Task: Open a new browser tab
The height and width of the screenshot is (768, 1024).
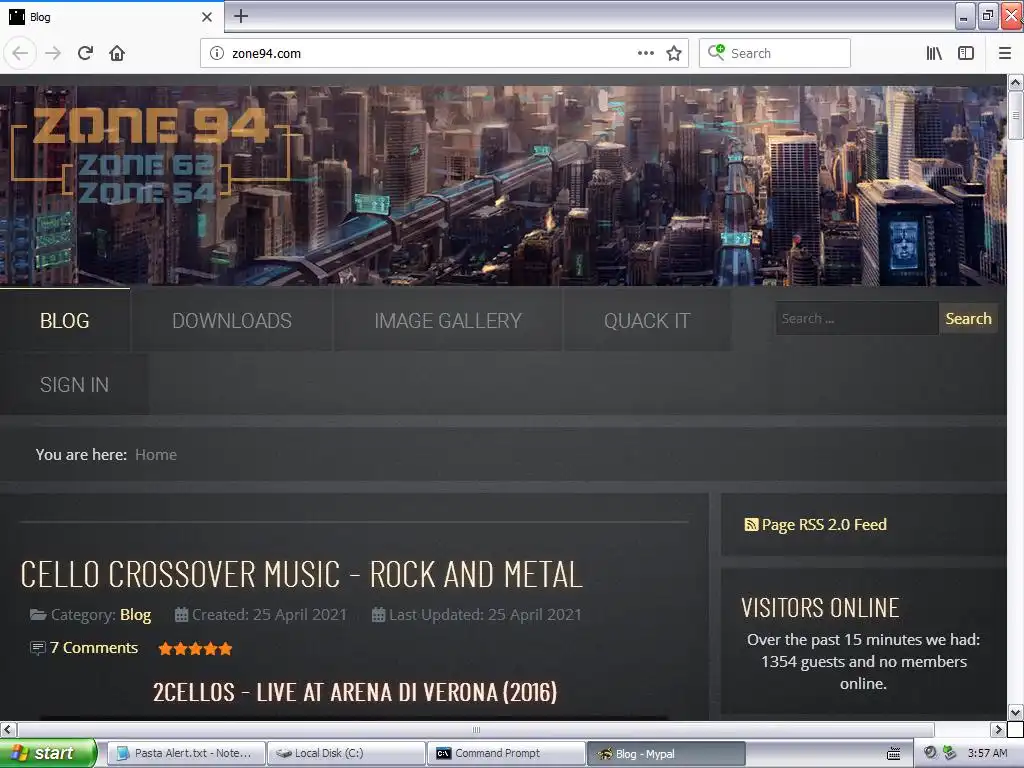Action: tap(241, 16)
